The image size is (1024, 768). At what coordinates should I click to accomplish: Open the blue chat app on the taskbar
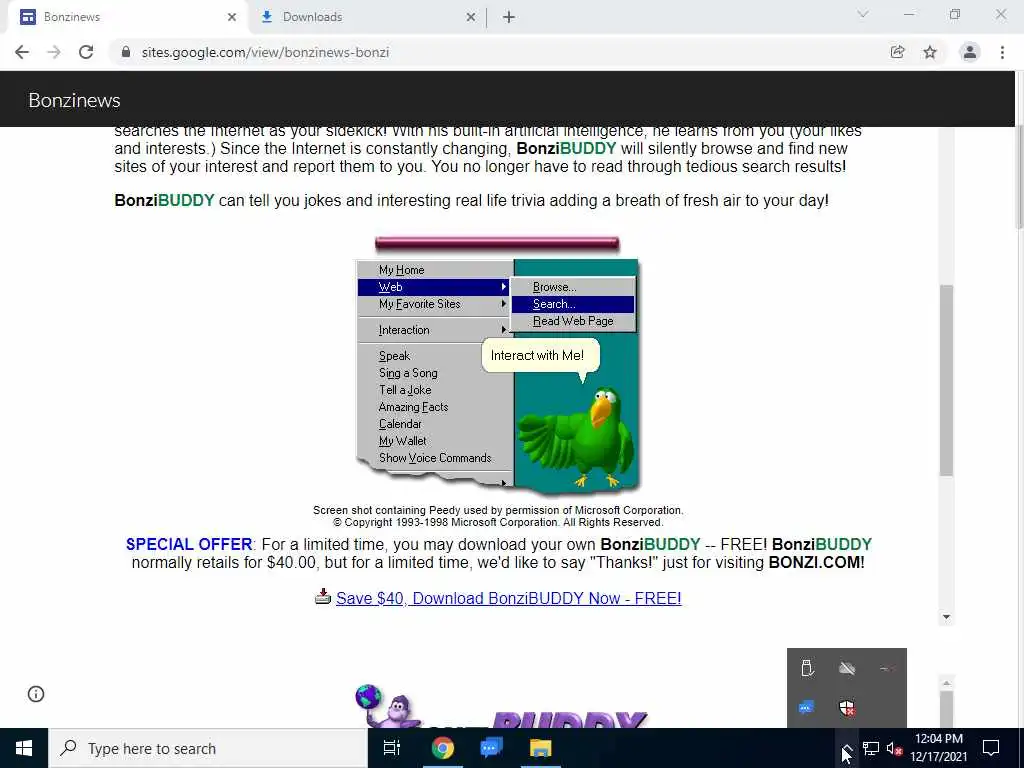click(x=491, y=748)
